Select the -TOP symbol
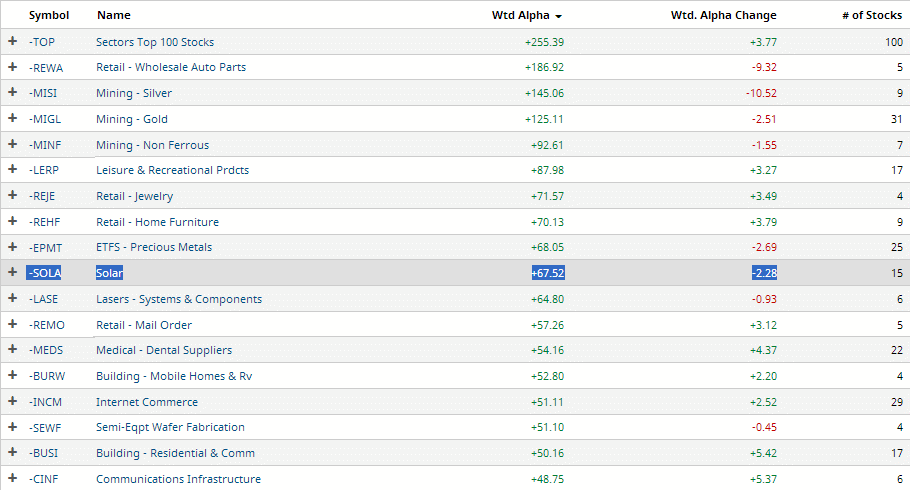The image size is (910, 490). coord(42,42)
